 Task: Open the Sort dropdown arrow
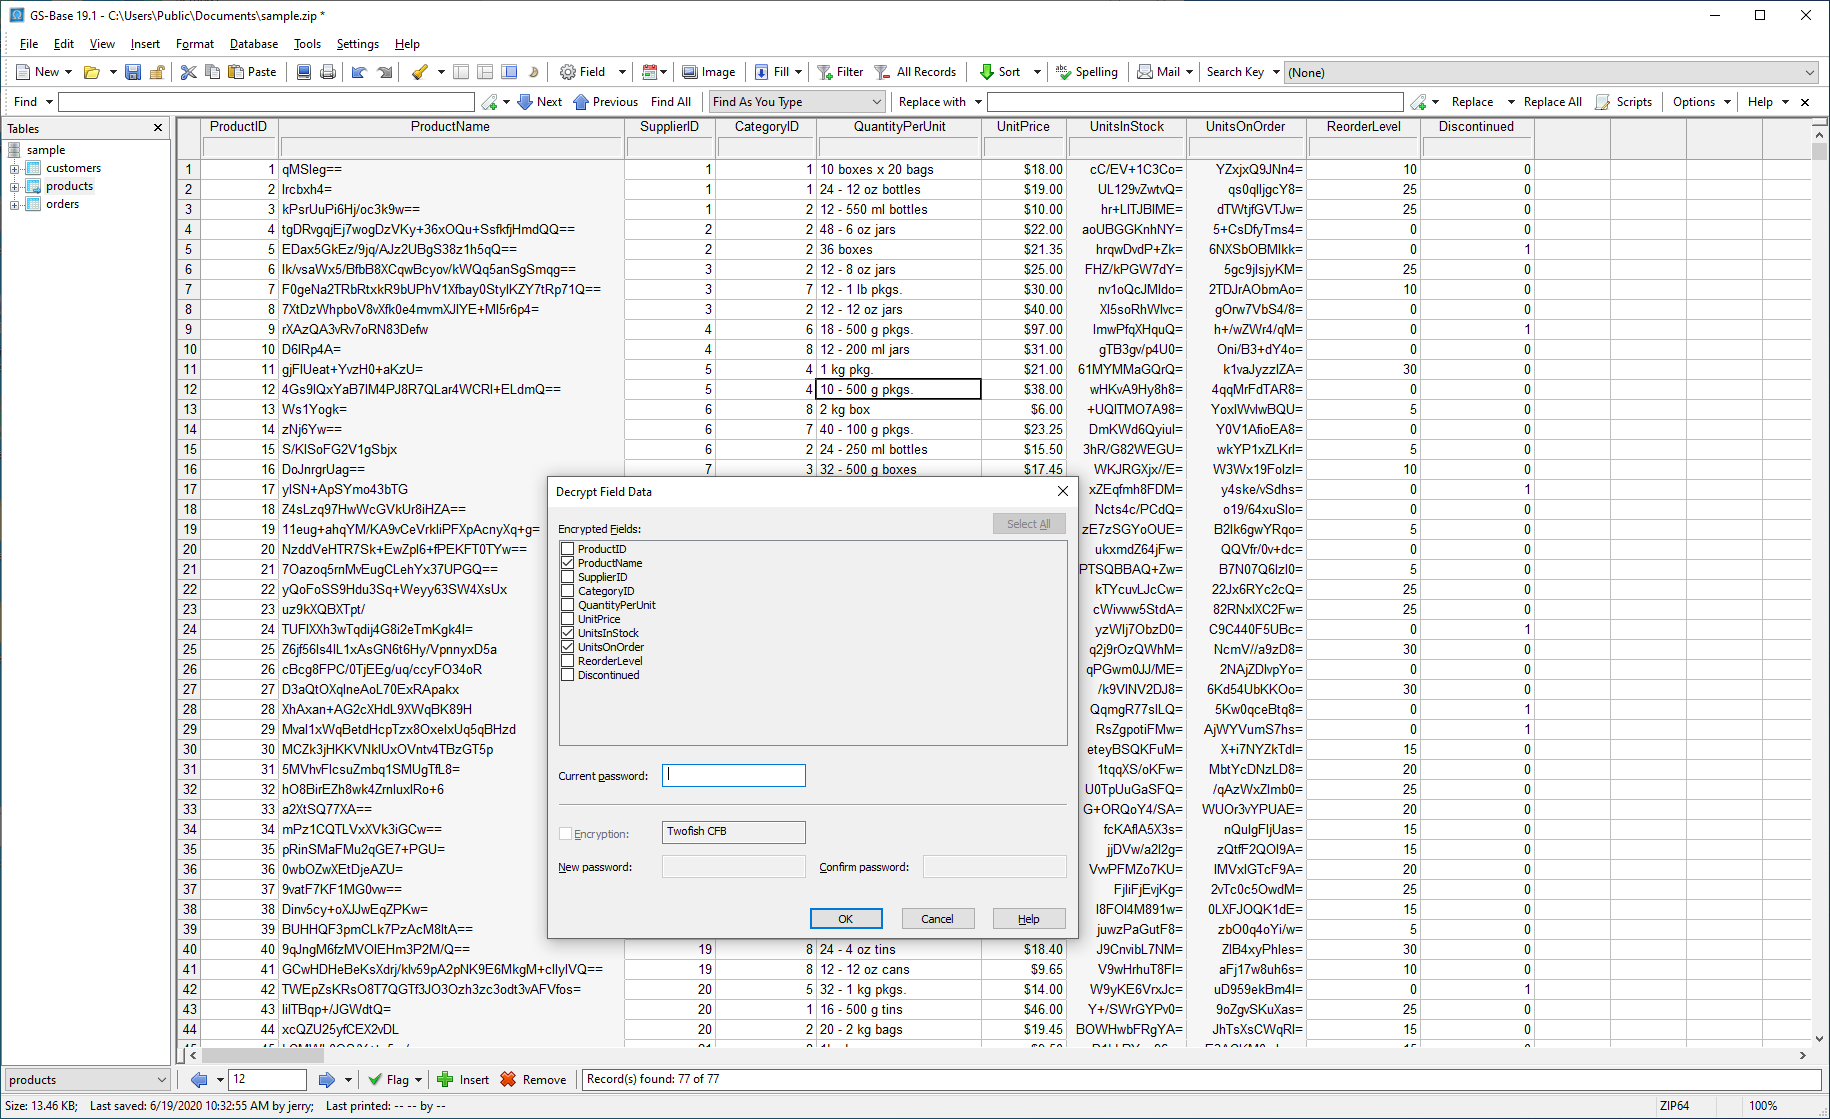[x=1037, y=72]
